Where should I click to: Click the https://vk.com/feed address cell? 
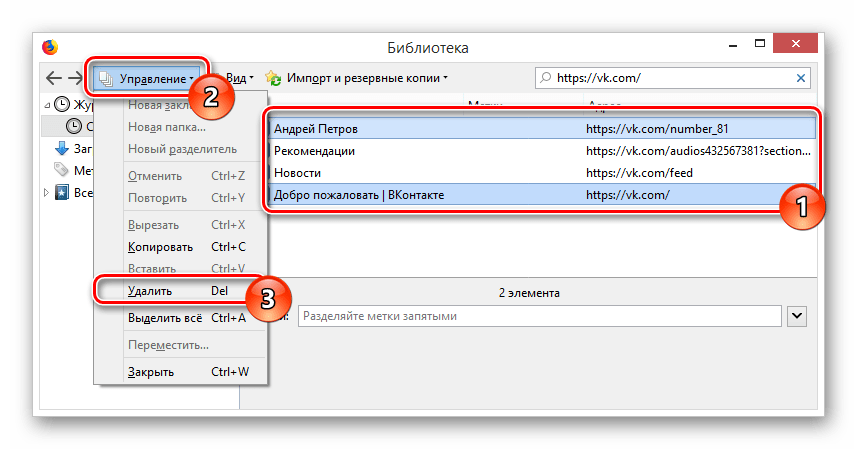click(639, 173)
